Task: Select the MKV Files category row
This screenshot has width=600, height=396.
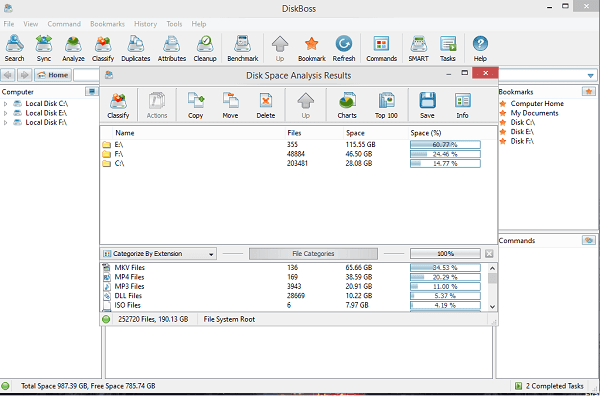Action: point(295,267)
